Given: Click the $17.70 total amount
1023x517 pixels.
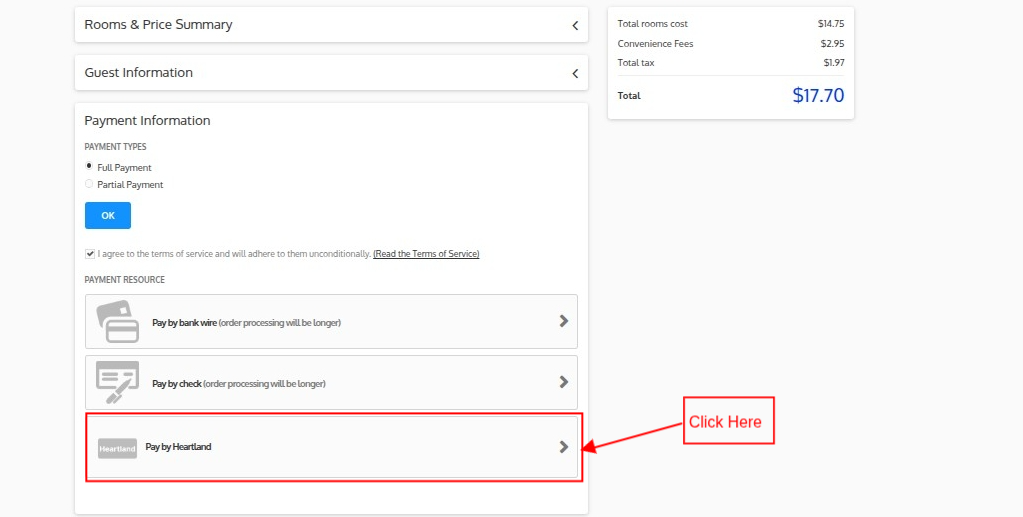Looking at the screenshot, I should (x=818, y=95).
